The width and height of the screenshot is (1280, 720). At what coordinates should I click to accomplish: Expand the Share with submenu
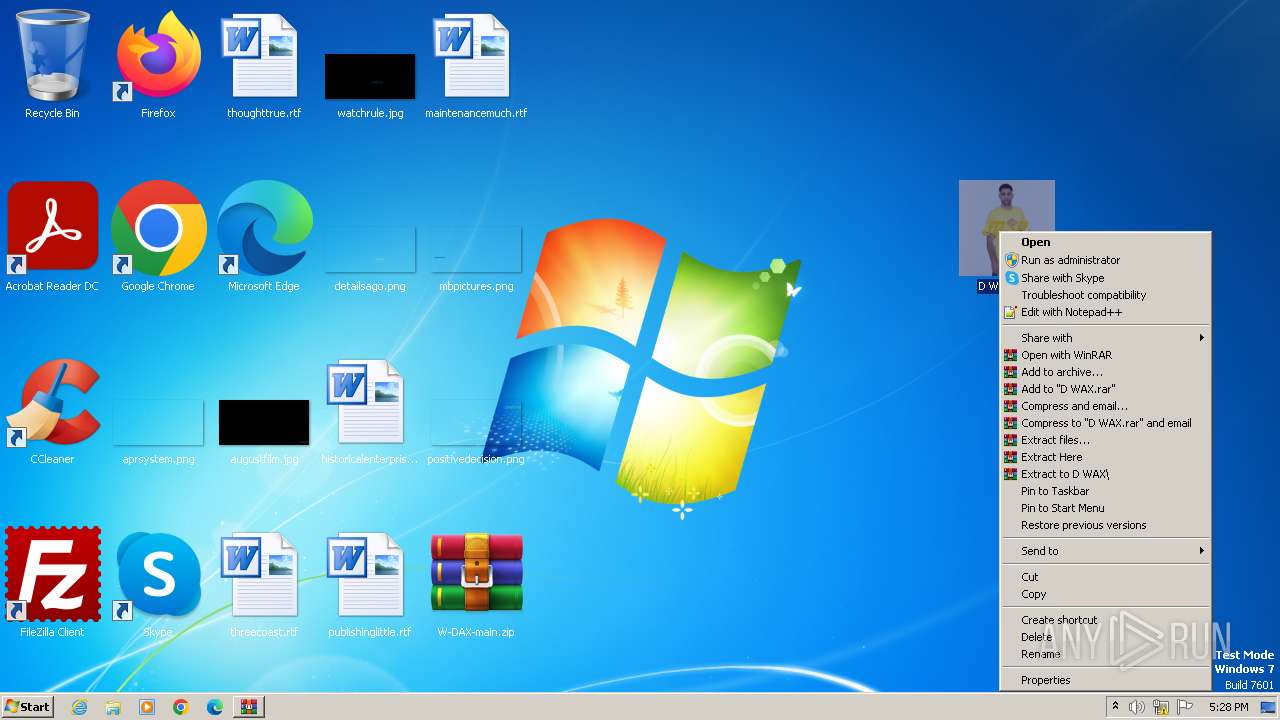[x=1105, y=338]
